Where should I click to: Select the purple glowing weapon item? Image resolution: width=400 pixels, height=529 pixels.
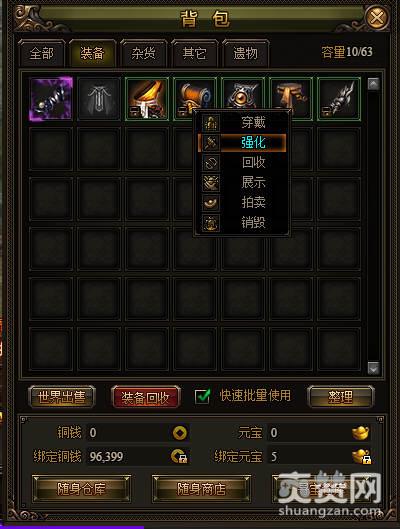(51, 99)
